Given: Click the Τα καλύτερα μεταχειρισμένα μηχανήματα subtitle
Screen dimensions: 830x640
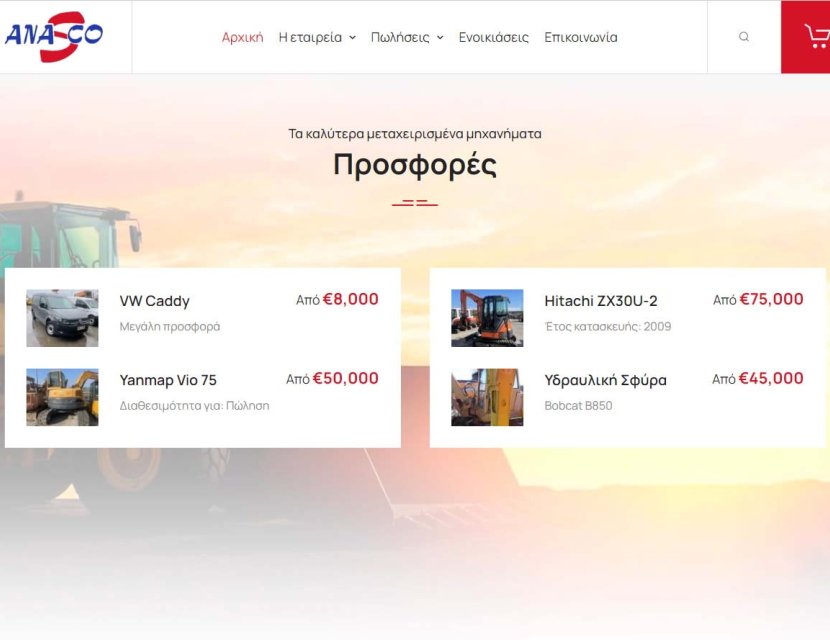Looking at the screenshot, I should [x=415, y=134].
